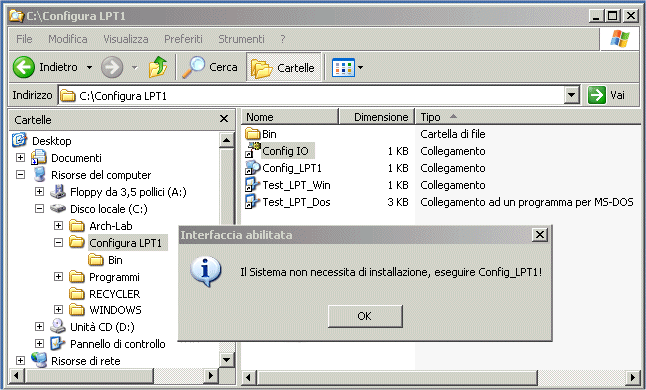This screenshot has height=390, width=646.
Task: Expand the Floppy da 3,5 pollici node
Action: (39, 191)
